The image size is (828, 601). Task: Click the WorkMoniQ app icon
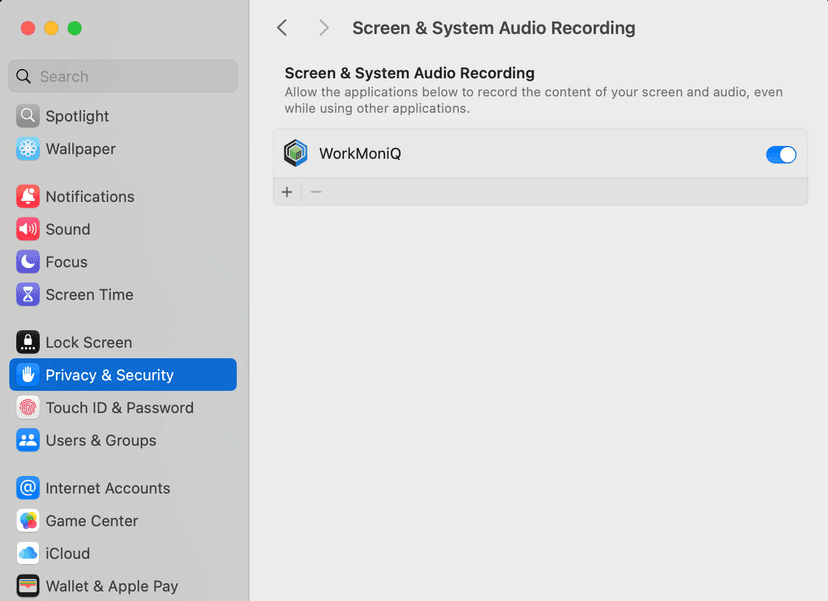[x=296, y=153]
